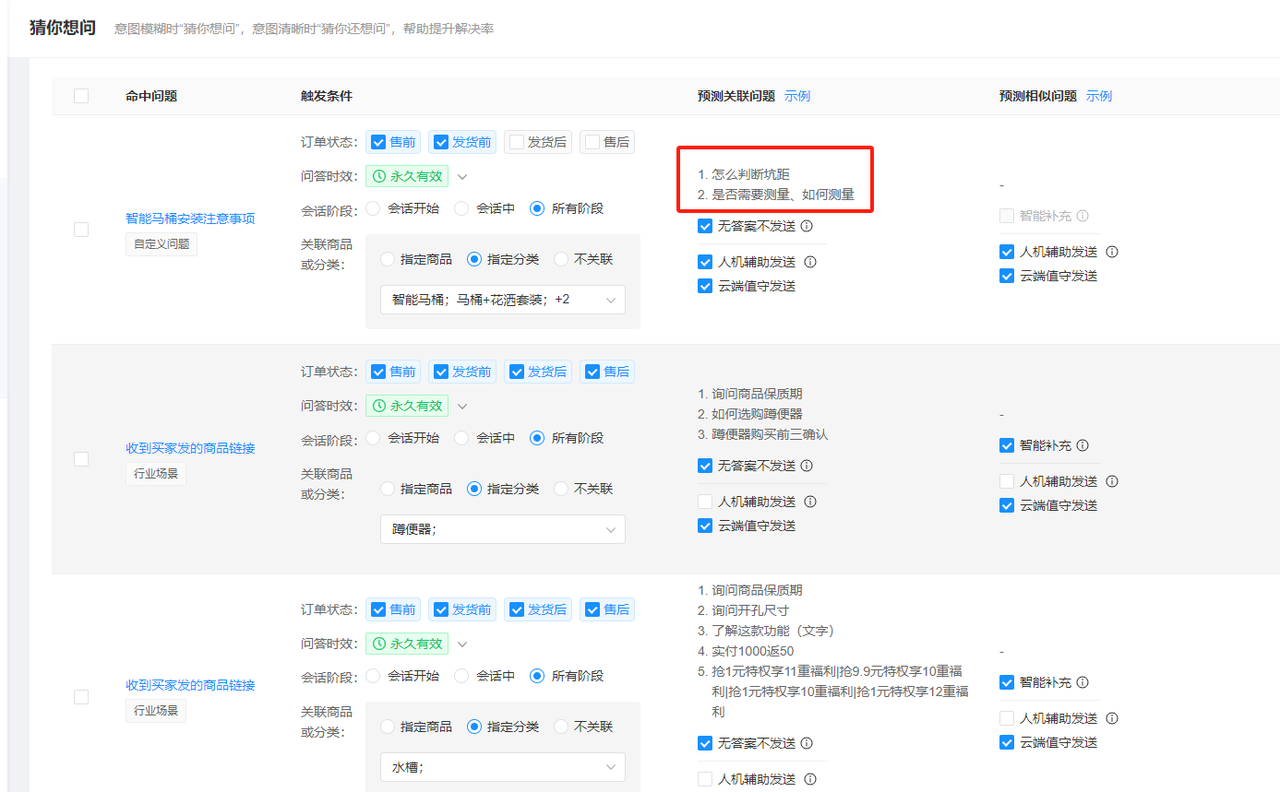Uncheck 云端值守发送 under 预测相似问题, 智能马桶 row
Screen dimensions: 1280x792
(1007, 276)
